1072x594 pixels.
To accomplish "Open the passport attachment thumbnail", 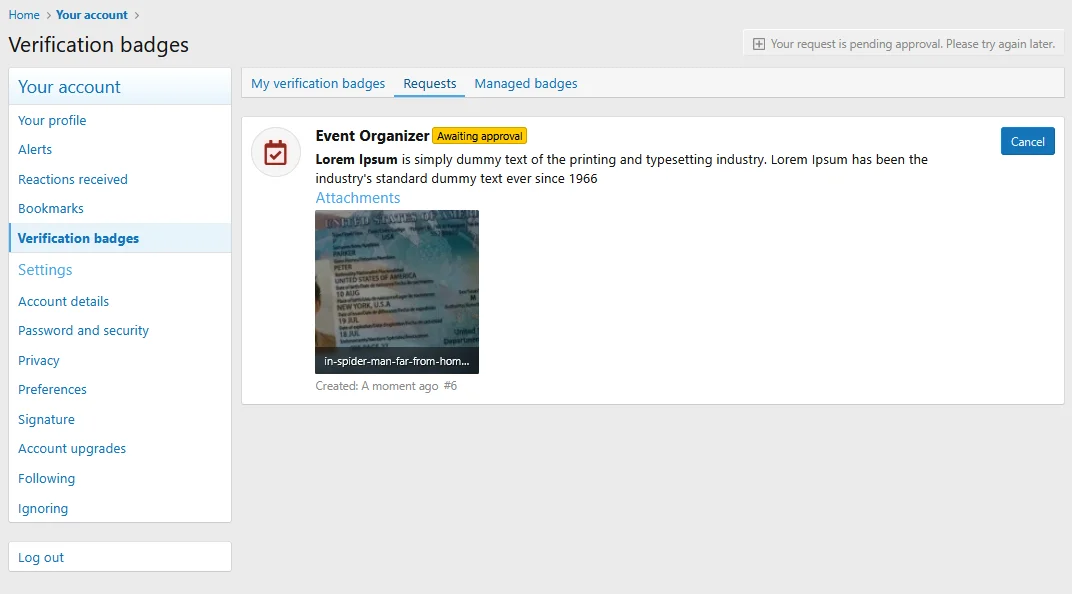I will point(397,291).
